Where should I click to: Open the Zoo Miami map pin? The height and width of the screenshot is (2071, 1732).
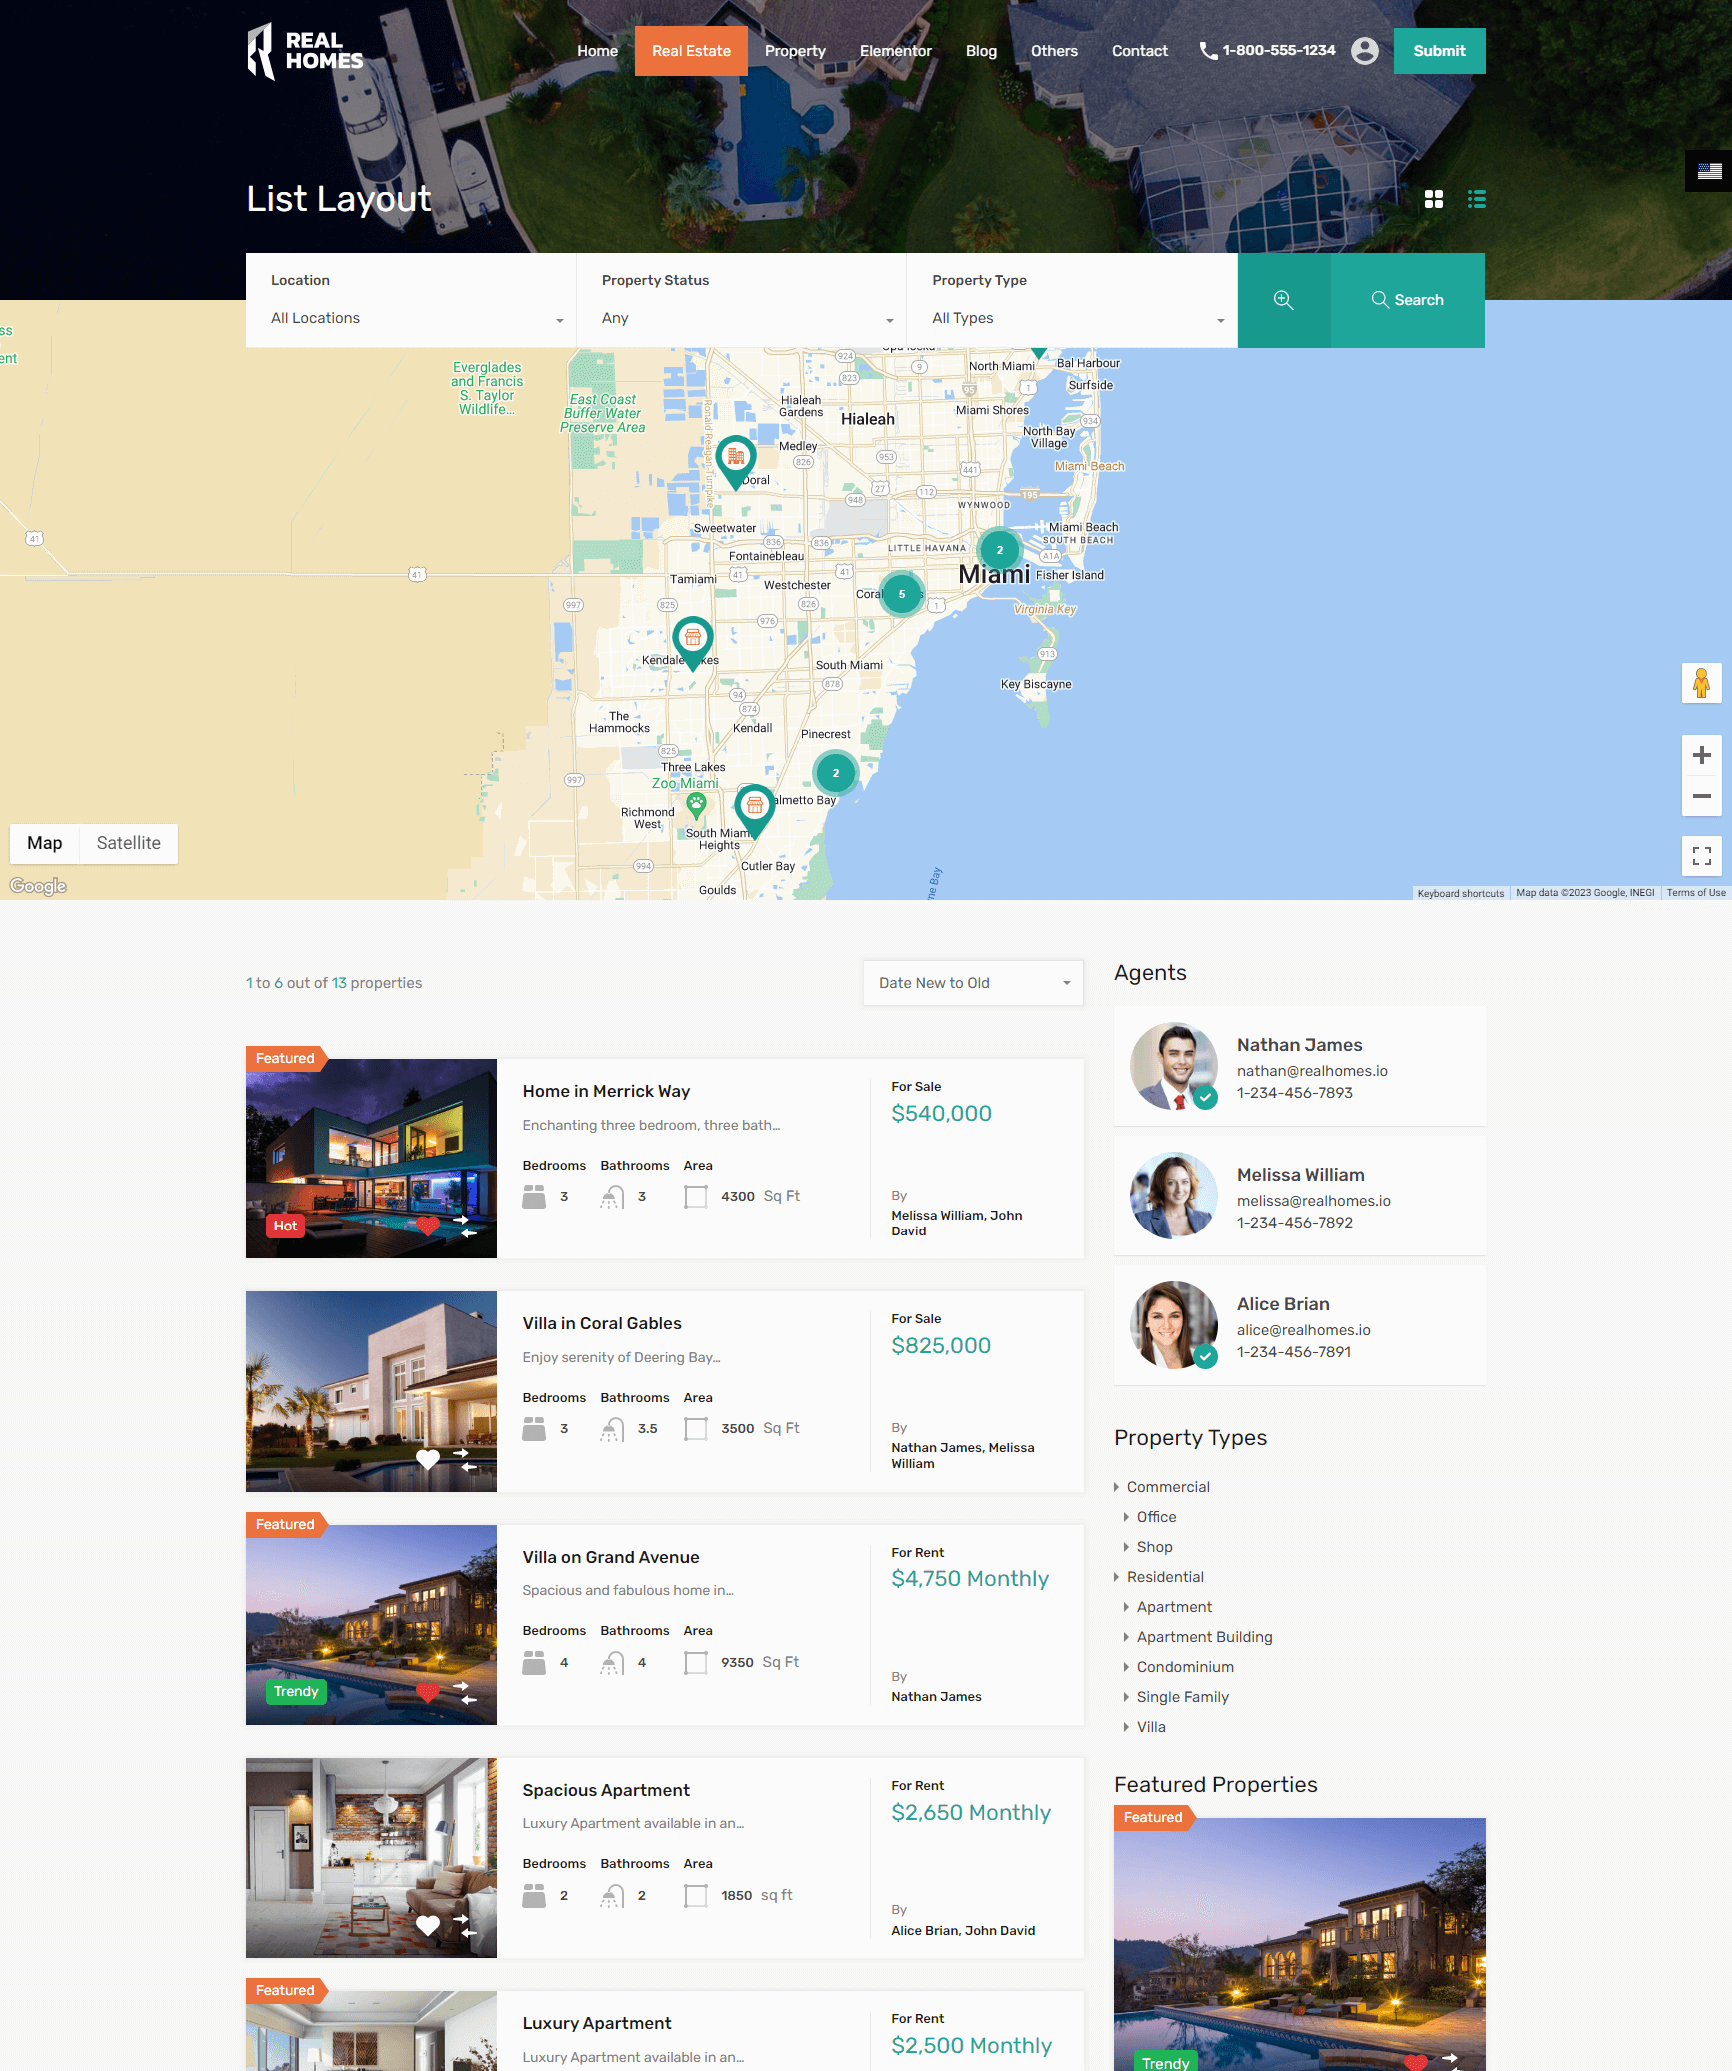click(696, 804)
